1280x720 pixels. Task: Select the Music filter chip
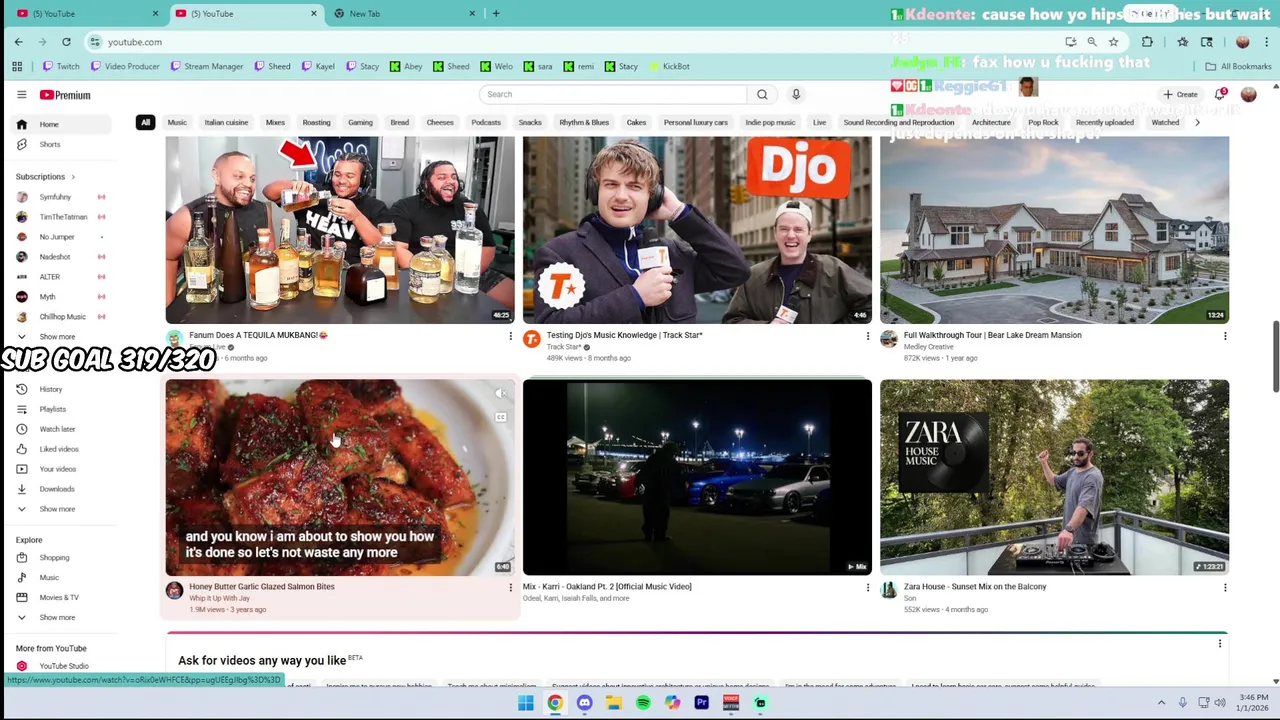[x=177, y=122]
